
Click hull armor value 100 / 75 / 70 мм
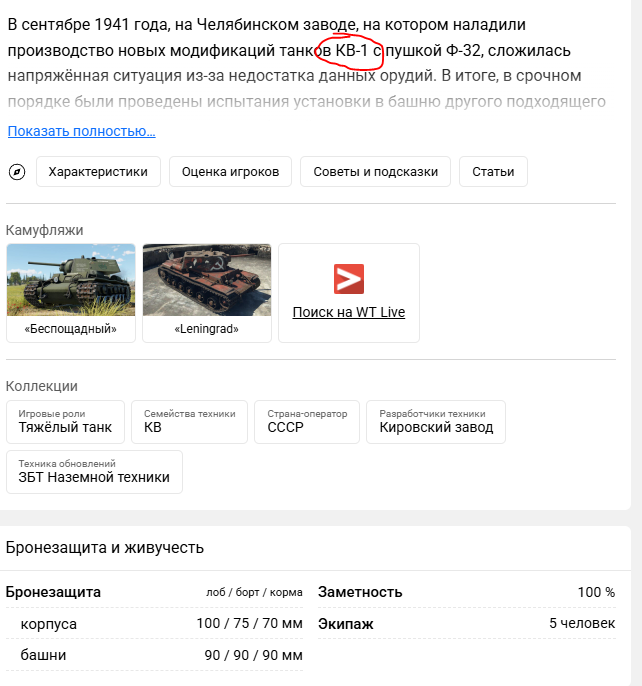point(249,623)
